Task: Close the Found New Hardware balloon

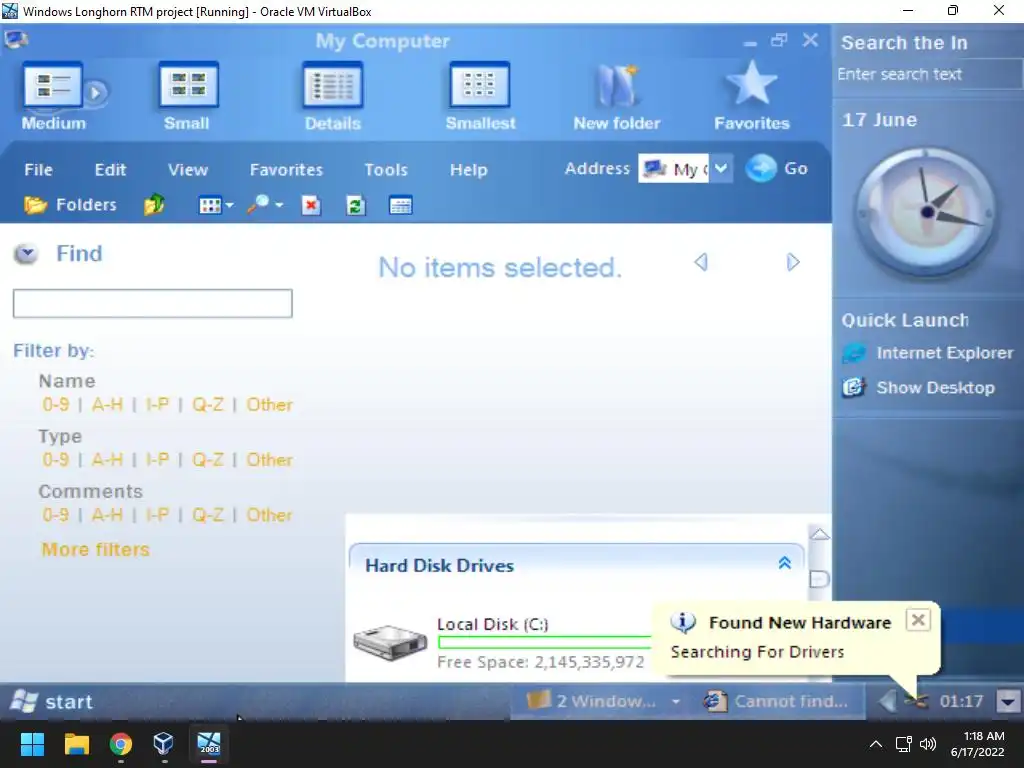Action: pyautogui.click(x=918, y=620)
